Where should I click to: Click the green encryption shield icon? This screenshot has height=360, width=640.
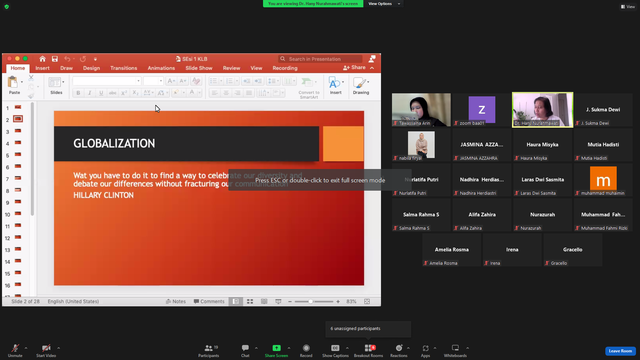coord(7,7)
